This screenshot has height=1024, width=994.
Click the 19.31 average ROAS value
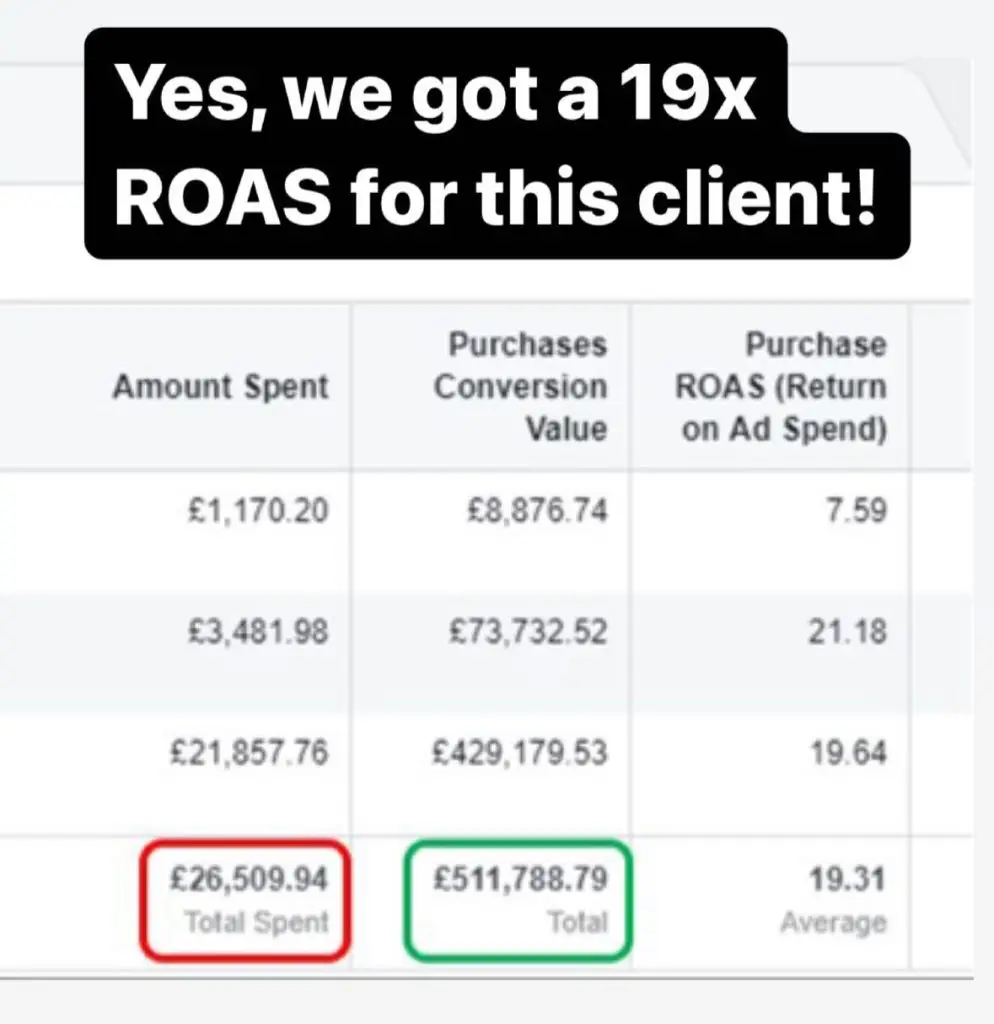(x=847, y=878)
